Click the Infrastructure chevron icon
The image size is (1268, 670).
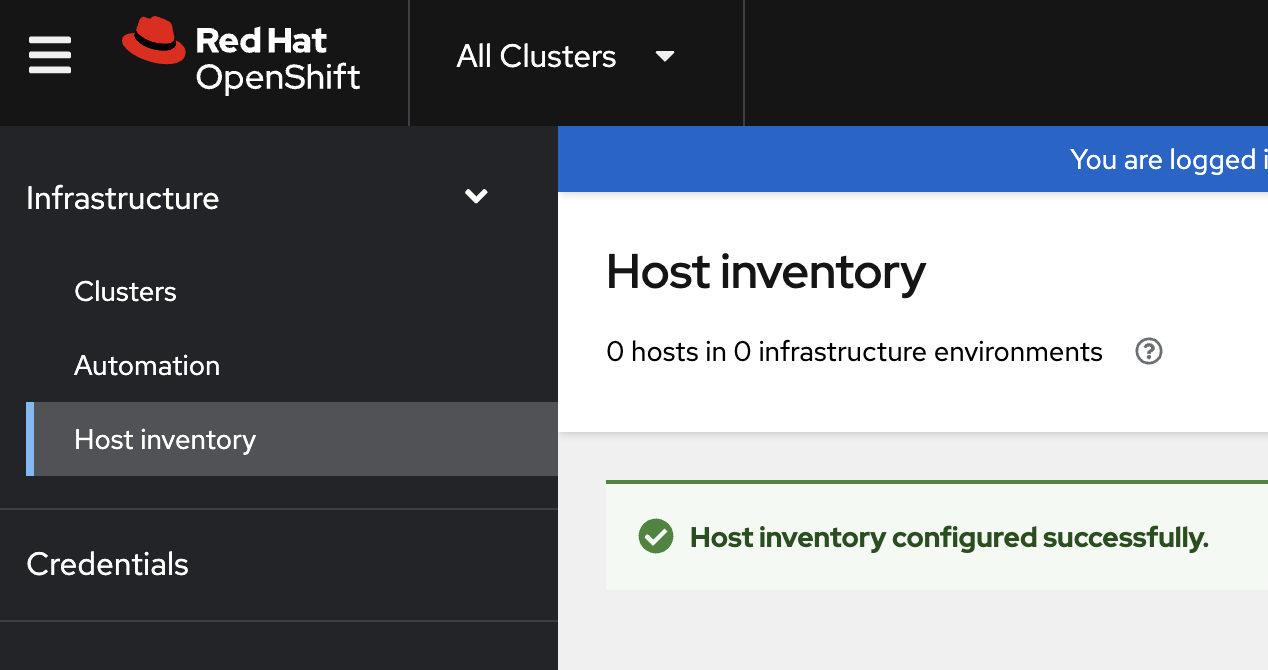pos(476,196)
